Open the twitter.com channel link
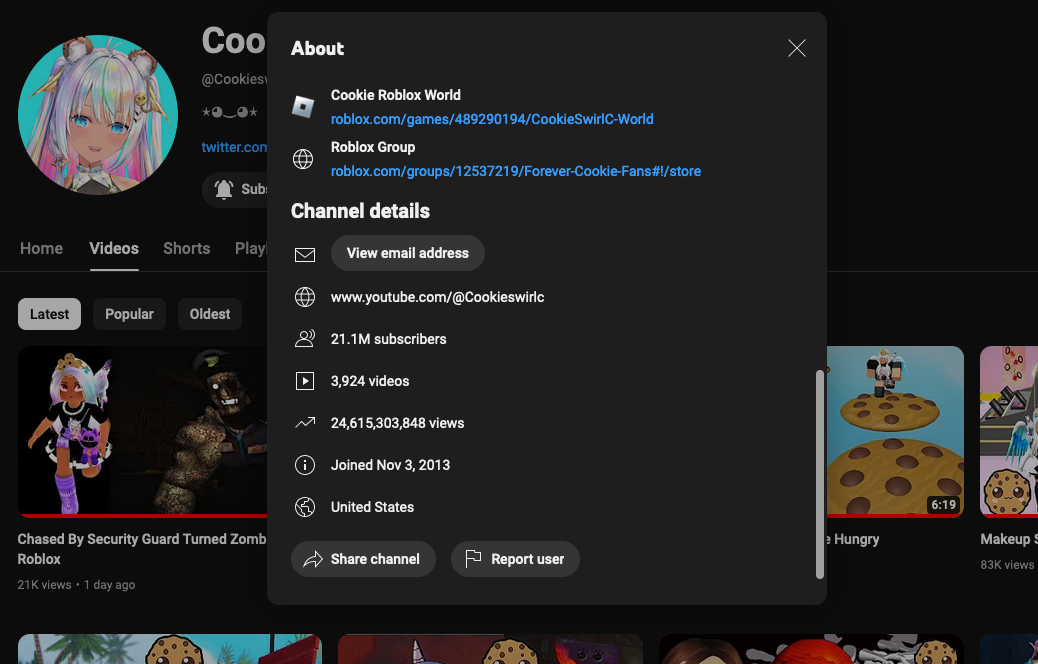This screenshot has width=1038, height=664. coord(234,148)
